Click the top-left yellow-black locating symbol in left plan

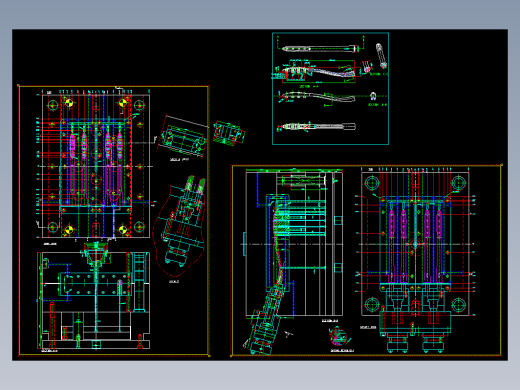coord(69,103)
